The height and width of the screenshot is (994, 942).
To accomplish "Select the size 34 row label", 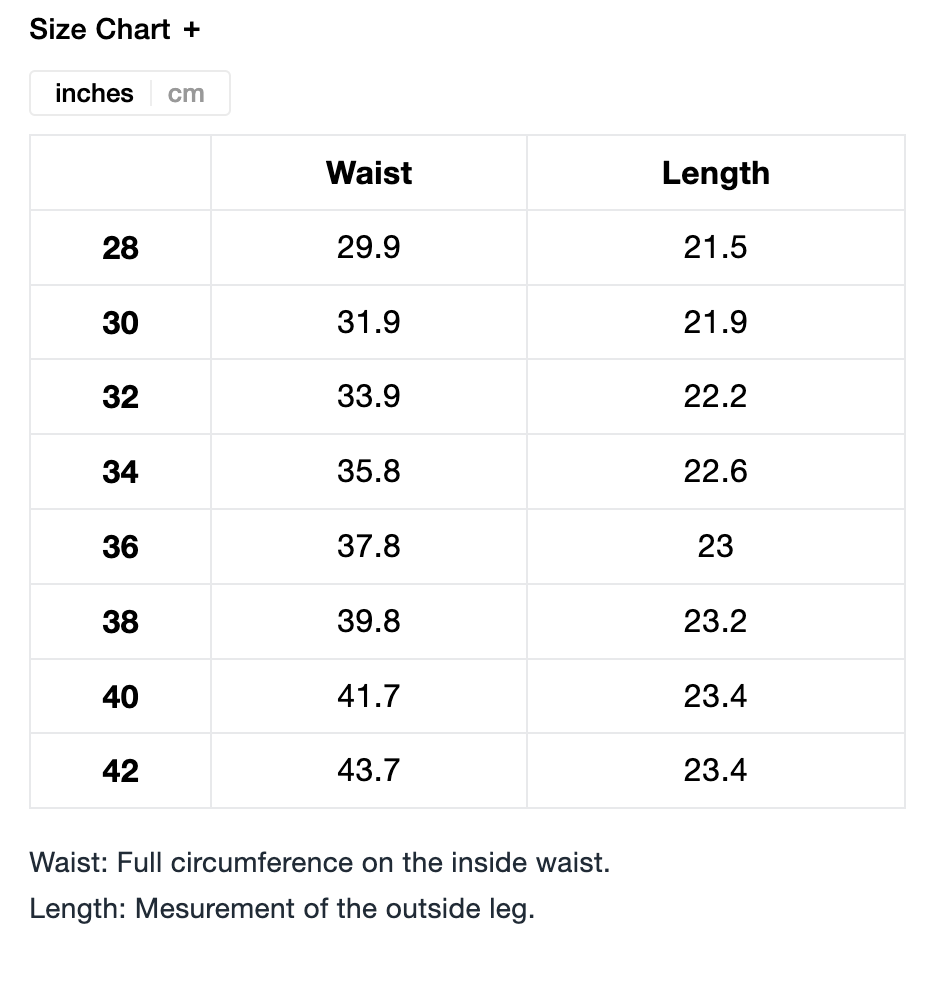I will (120, 472).
